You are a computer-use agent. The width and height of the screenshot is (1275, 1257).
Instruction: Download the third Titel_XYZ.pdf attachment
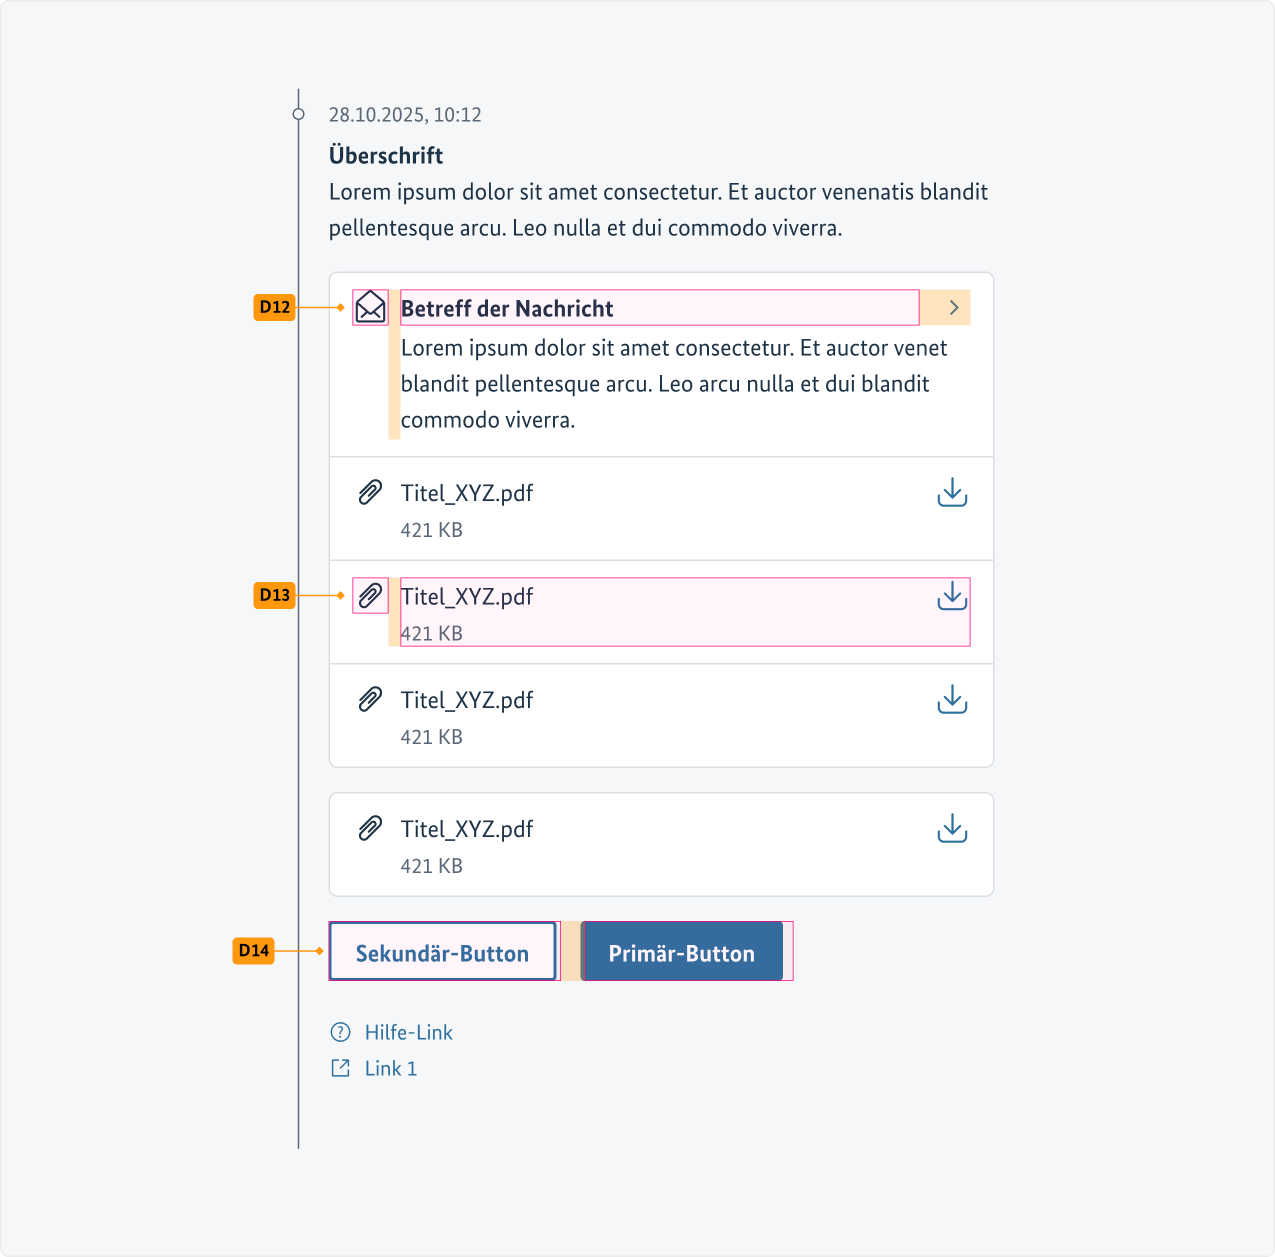point(952,699)
